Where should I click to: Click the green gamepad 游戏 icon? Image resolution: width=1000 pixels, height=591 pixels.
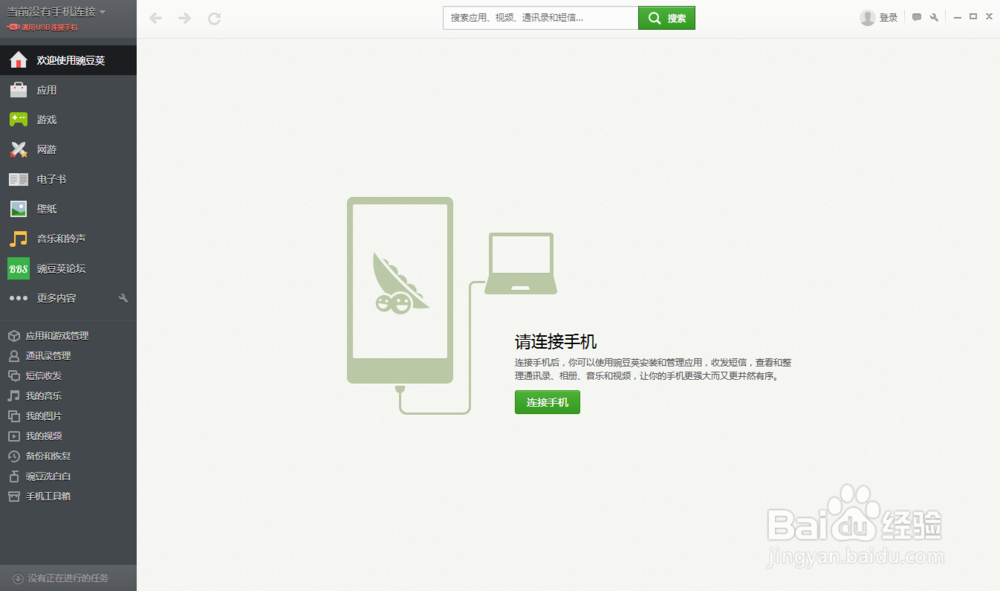(x=18, y=119)
